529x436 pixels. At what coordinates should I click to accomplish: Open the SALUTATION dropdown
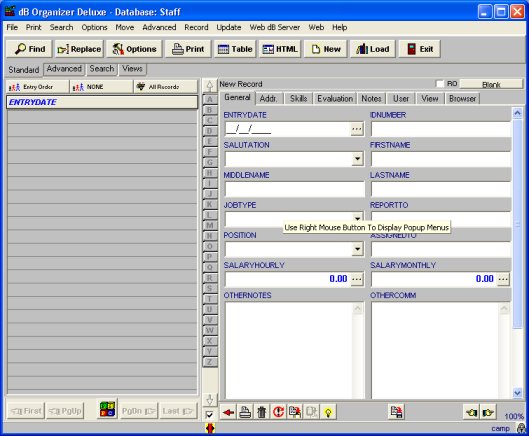pyautogui.click(x=357, y=159)
